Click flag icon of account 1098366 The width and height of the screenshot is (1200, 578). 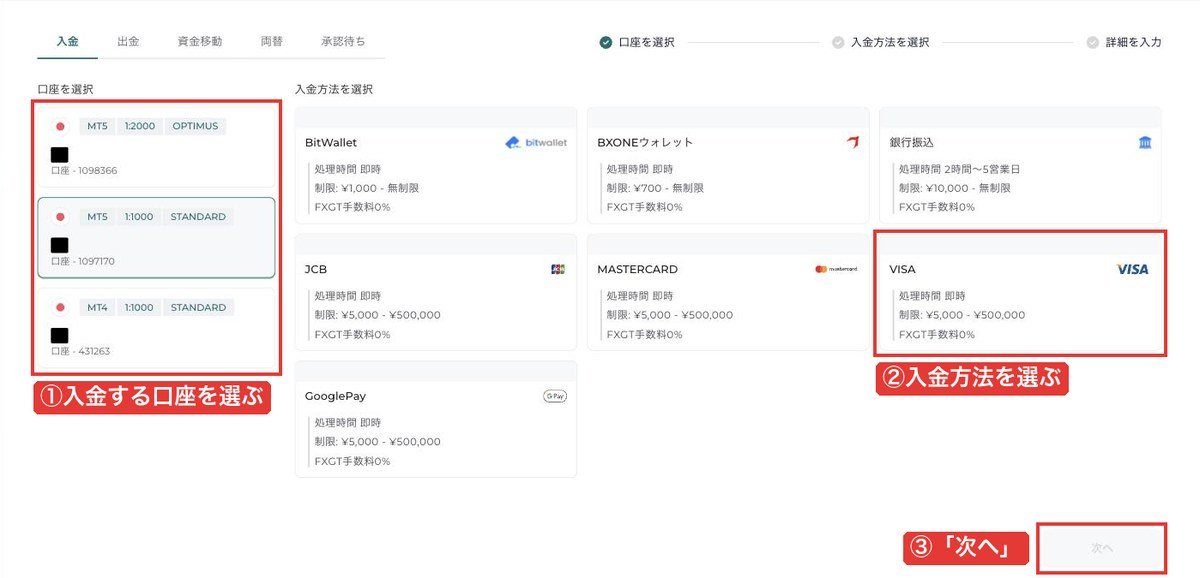point(60,126)
